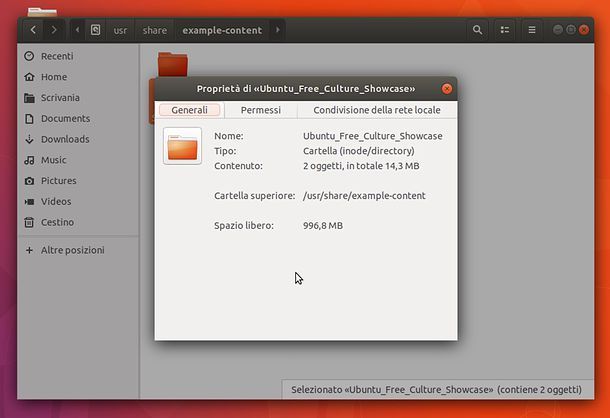Click the Recenti clock icon
This screenshot has height=418, width=610.
pos(29,56)
